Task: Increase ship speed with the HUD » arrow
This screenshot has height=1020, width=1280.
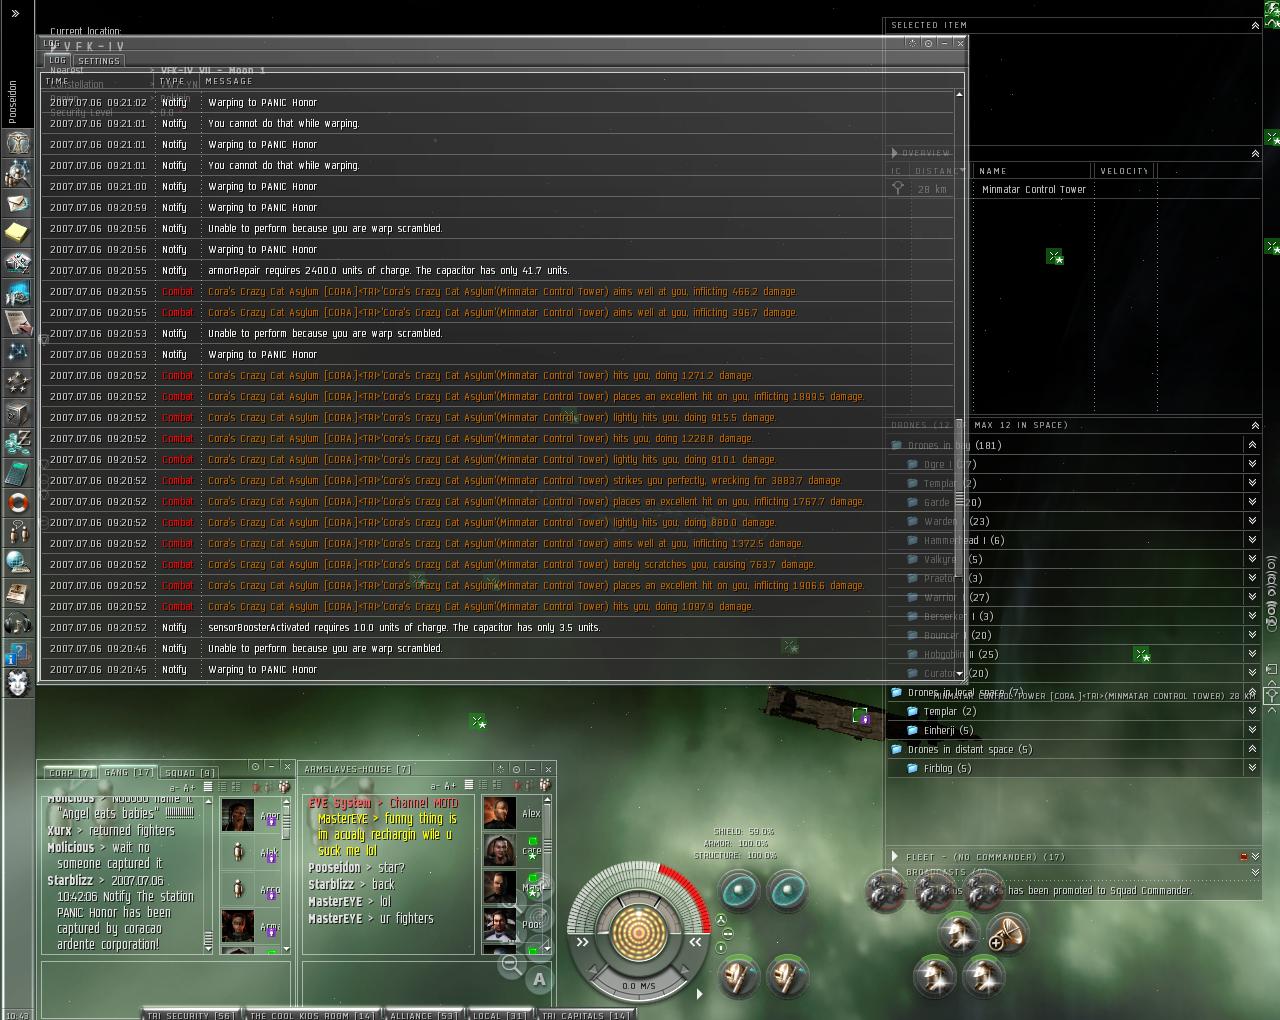Action: [583, 942]
